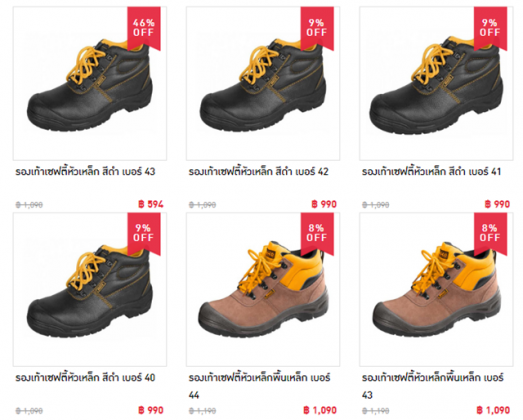Open the black safety shoe size 41 image

tap(436, 83)
